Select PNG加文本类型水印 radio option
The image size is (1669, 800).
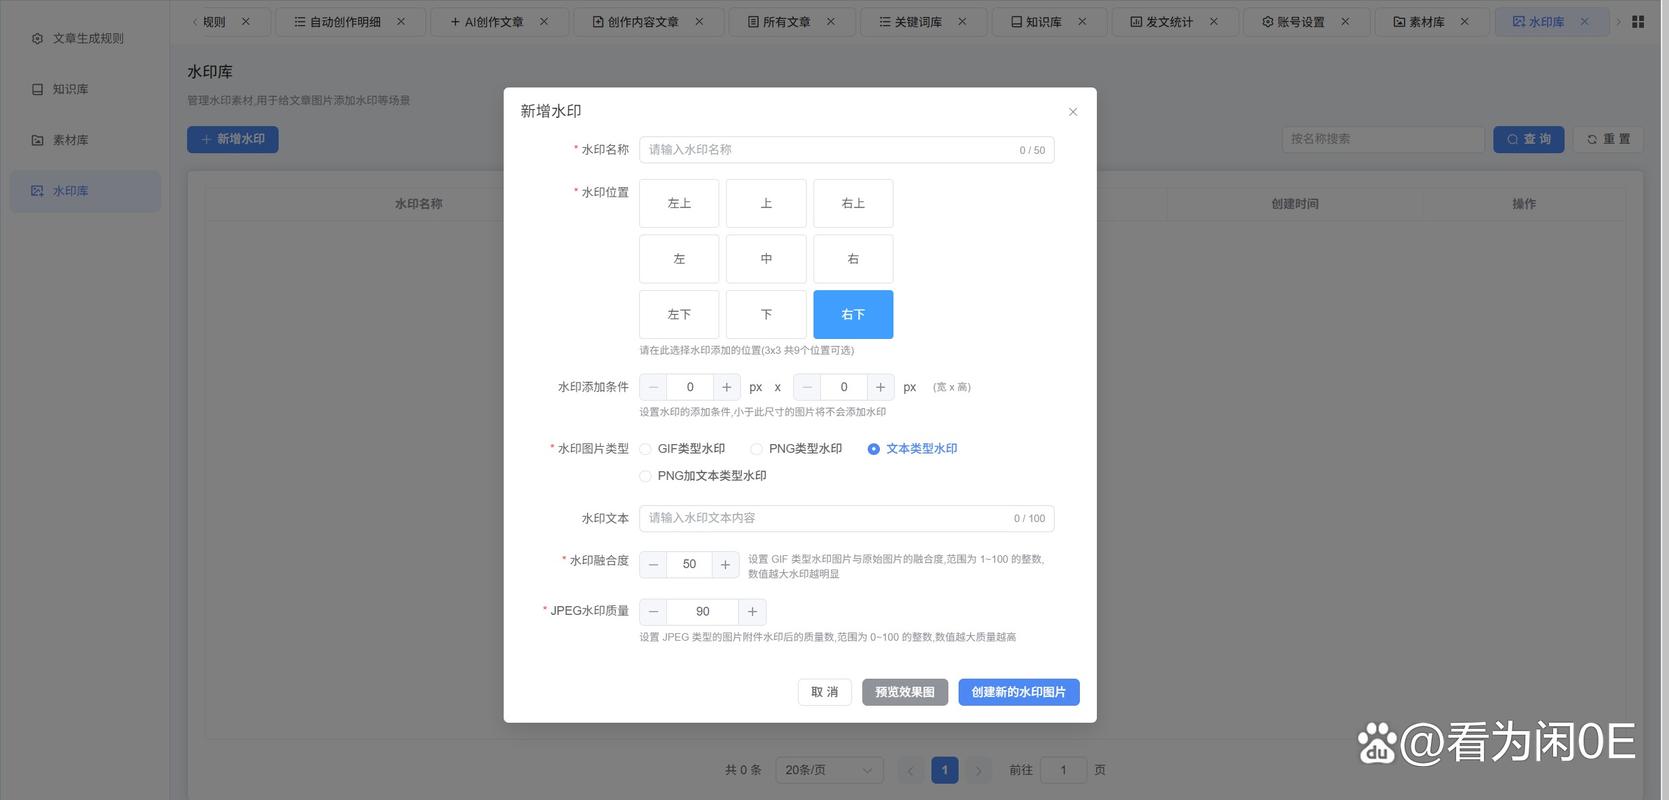(703, 476)
